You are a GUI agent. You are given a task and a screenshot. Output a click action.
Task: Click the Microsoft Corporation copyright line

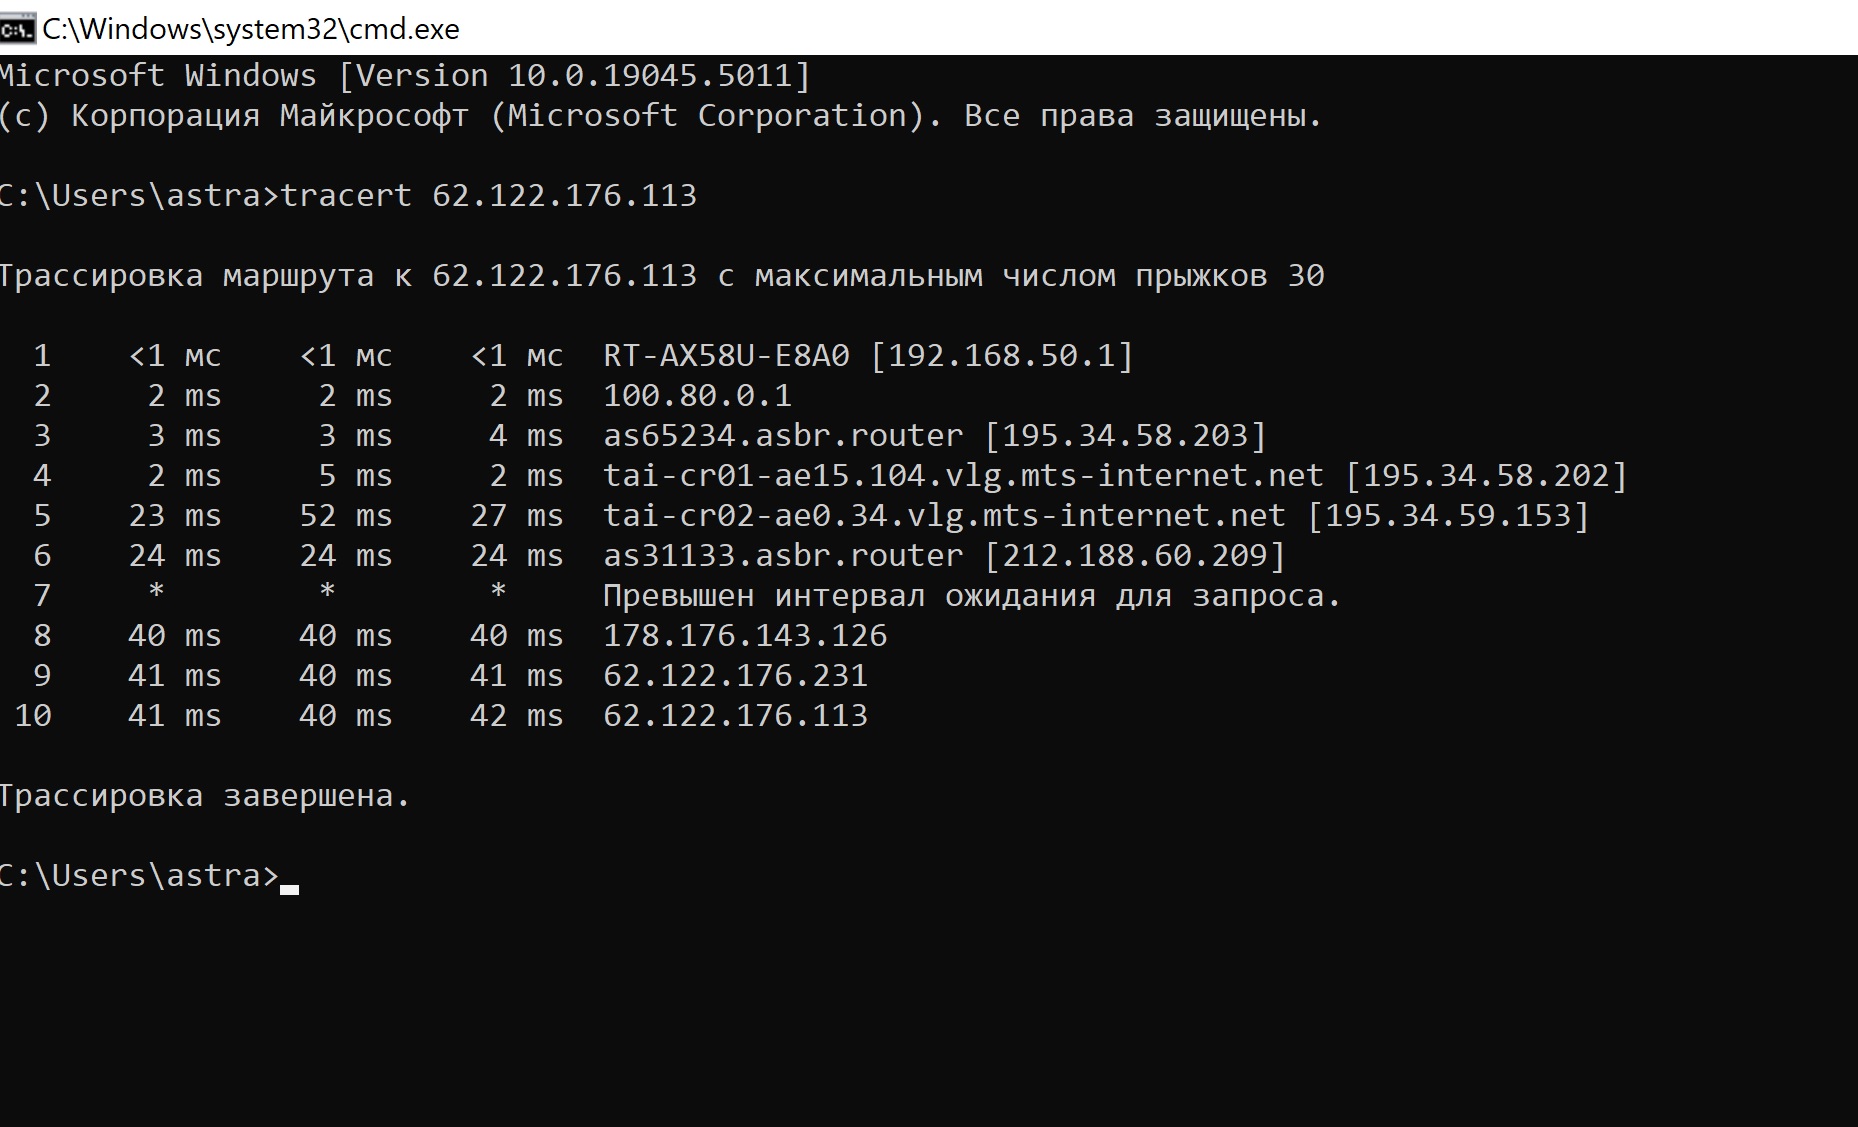click(660, 116)
